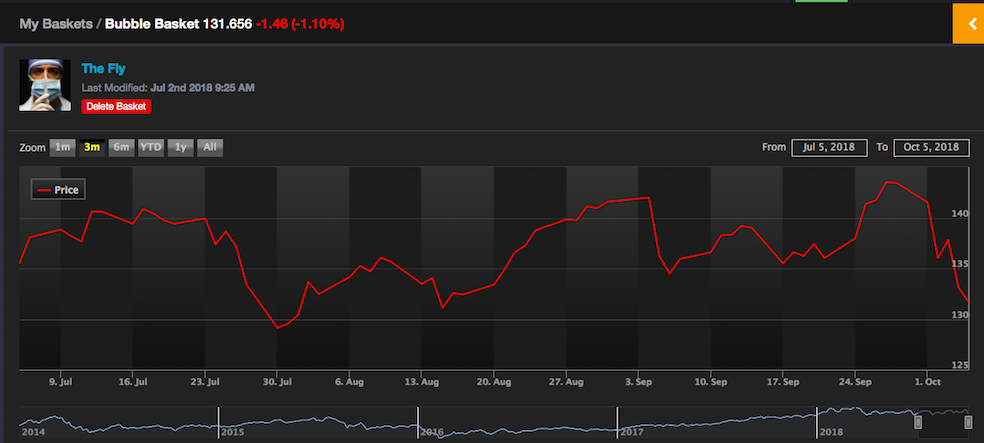The image size is (984, 443).
Task: Click the 2015 label in navigator
Action: tap(232, 432)
